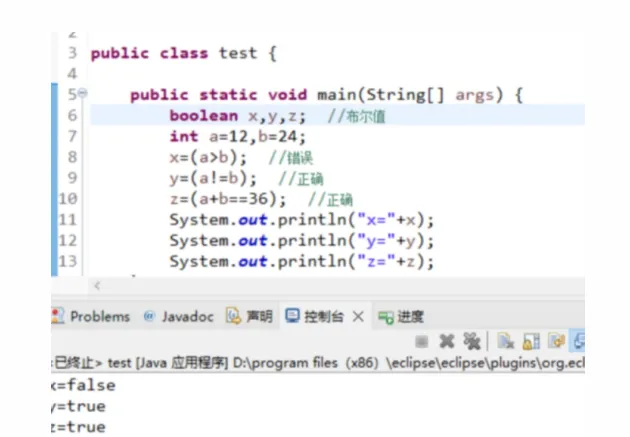The height and width of the screenshot is (437, 630).
Task: Click the 'z=true' console output line
Action: tap(79, 427)
